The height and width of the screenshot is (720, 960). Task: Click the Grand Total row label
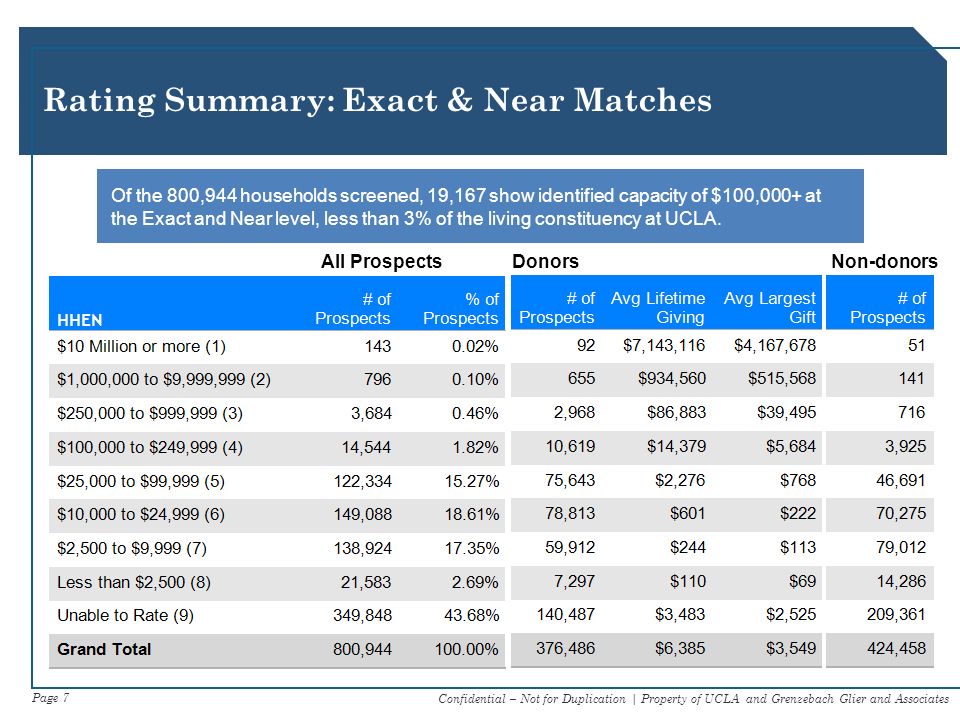(x=104, y=649)
